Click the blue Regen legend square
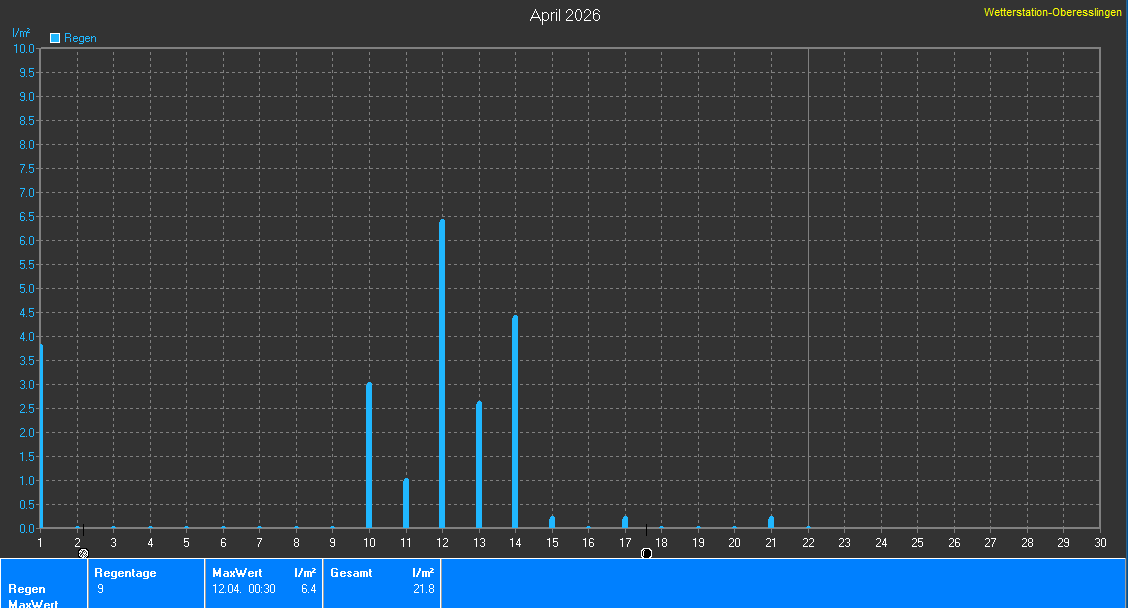Screen dimensions: 1128x608 (x=55, y=38)
